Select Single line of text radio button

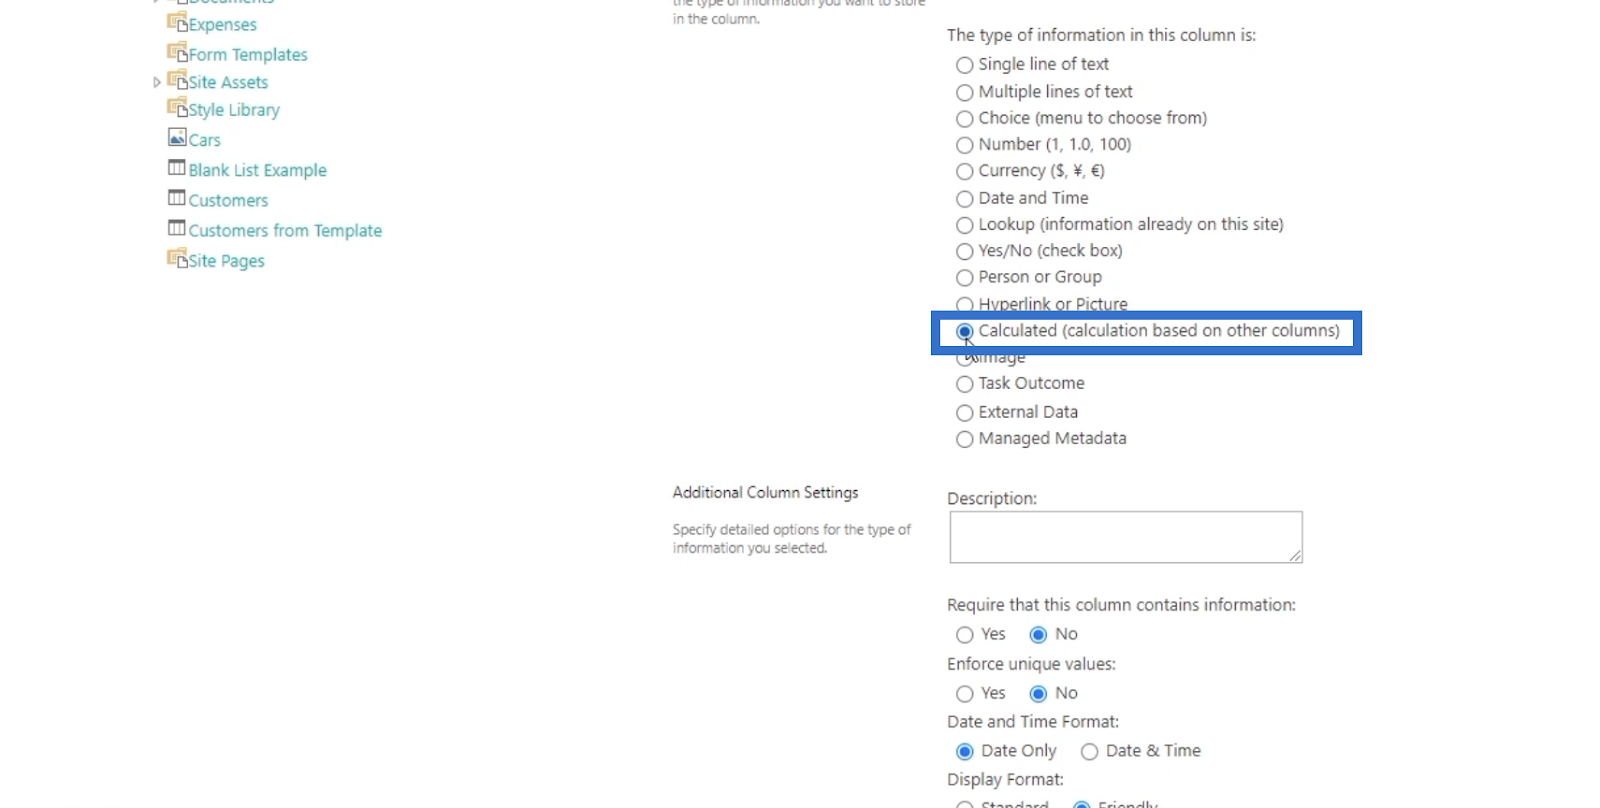[x=964, y=65]
